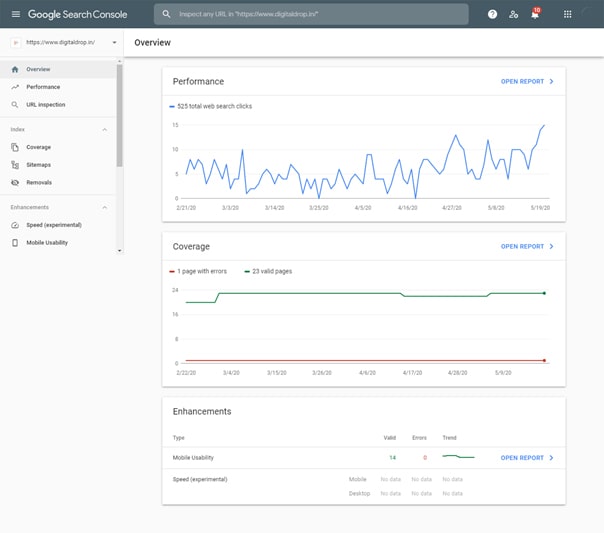Screen dimensions: 604x533
Task: Click the Errors column header
Action: pyautogui.click(x=419, y=438)
